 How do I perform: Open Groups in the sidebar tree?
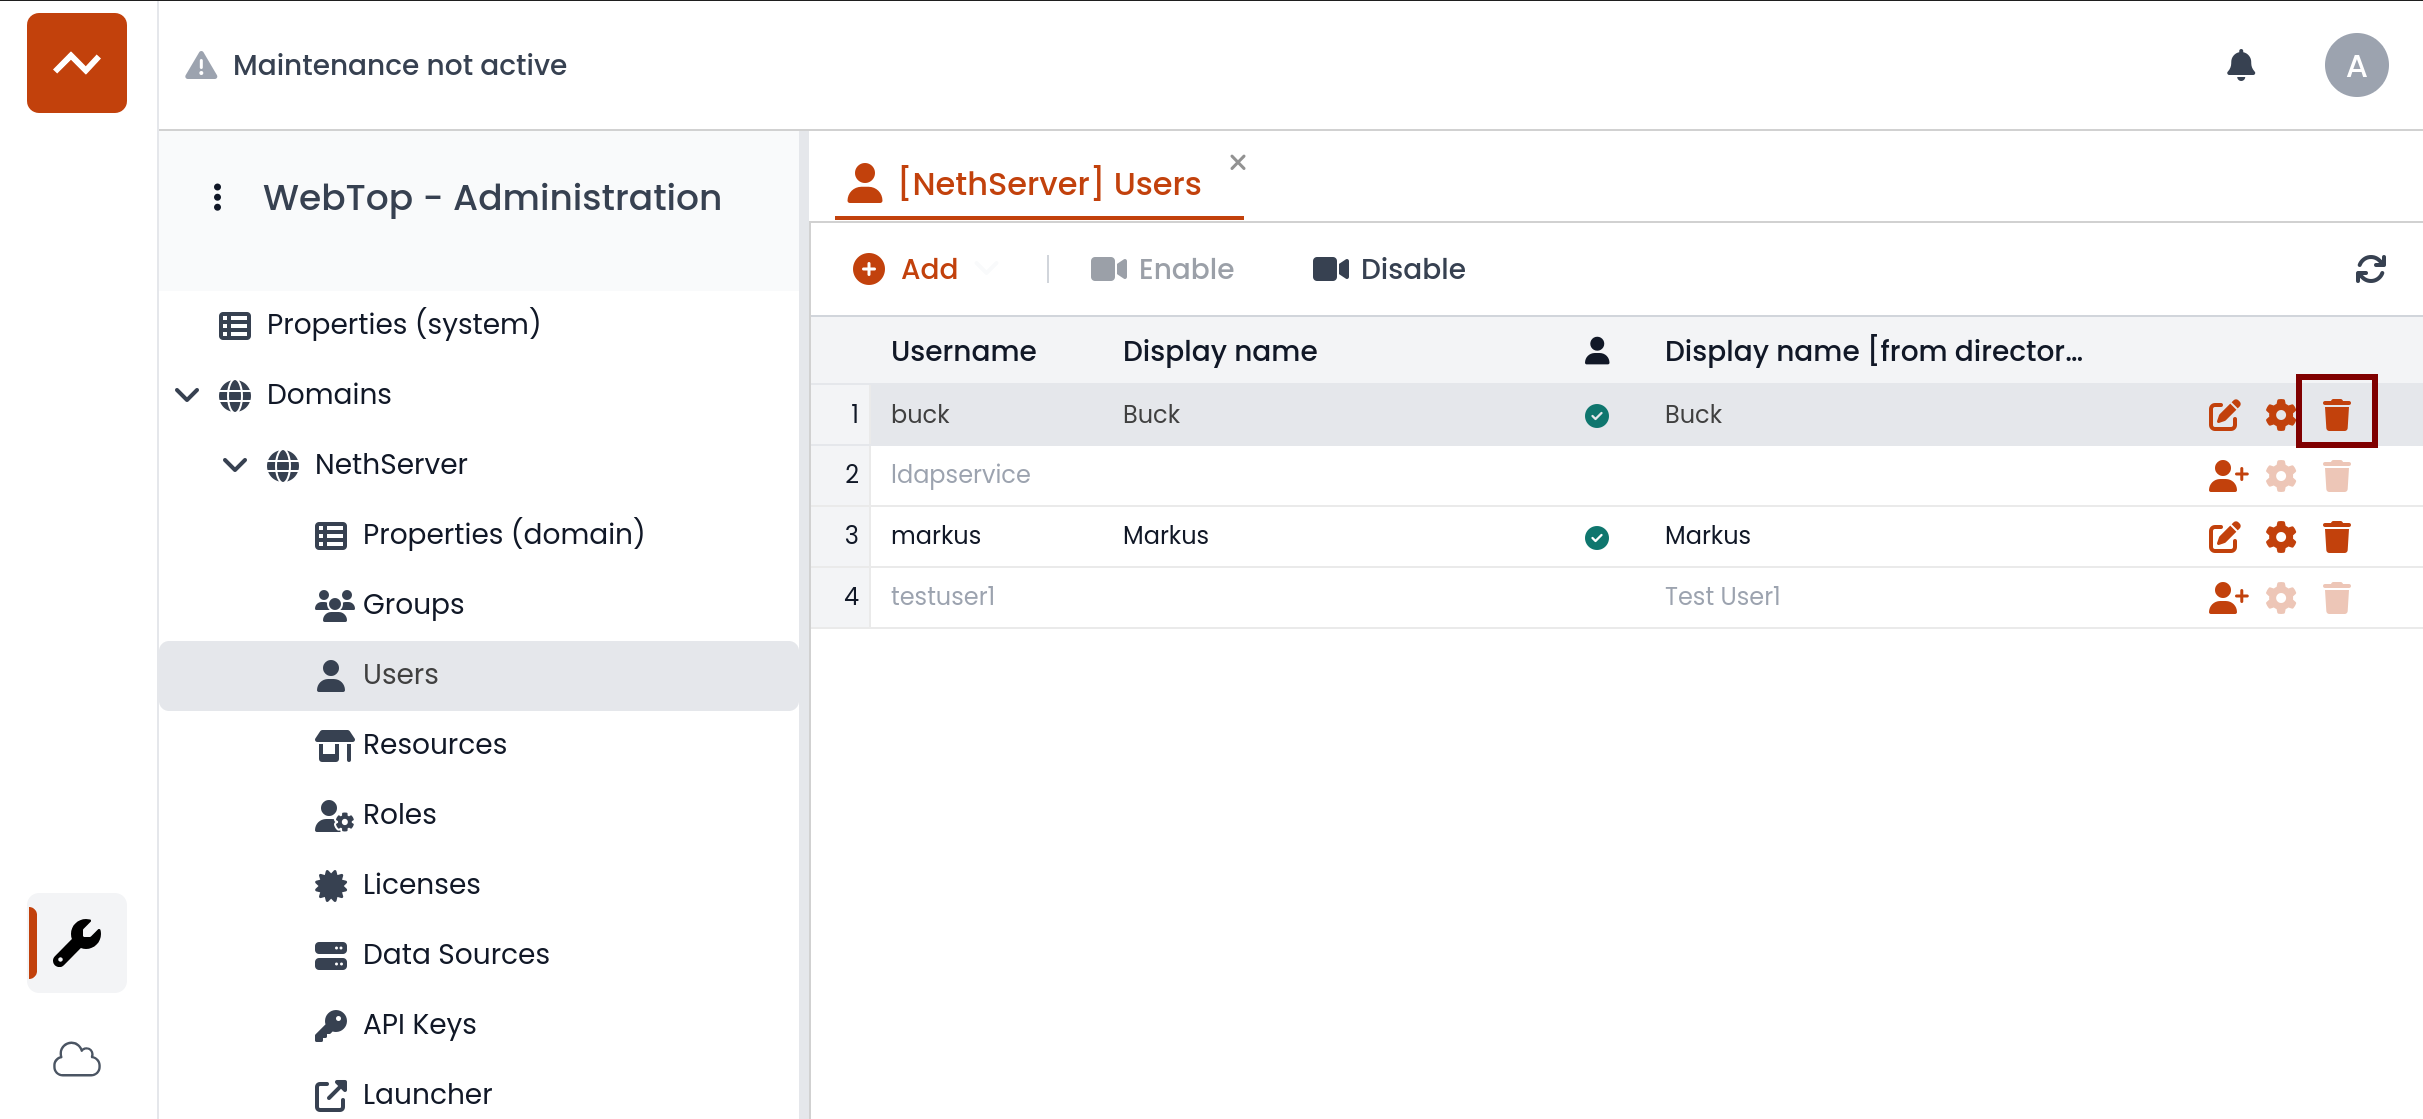coord(412,604)
